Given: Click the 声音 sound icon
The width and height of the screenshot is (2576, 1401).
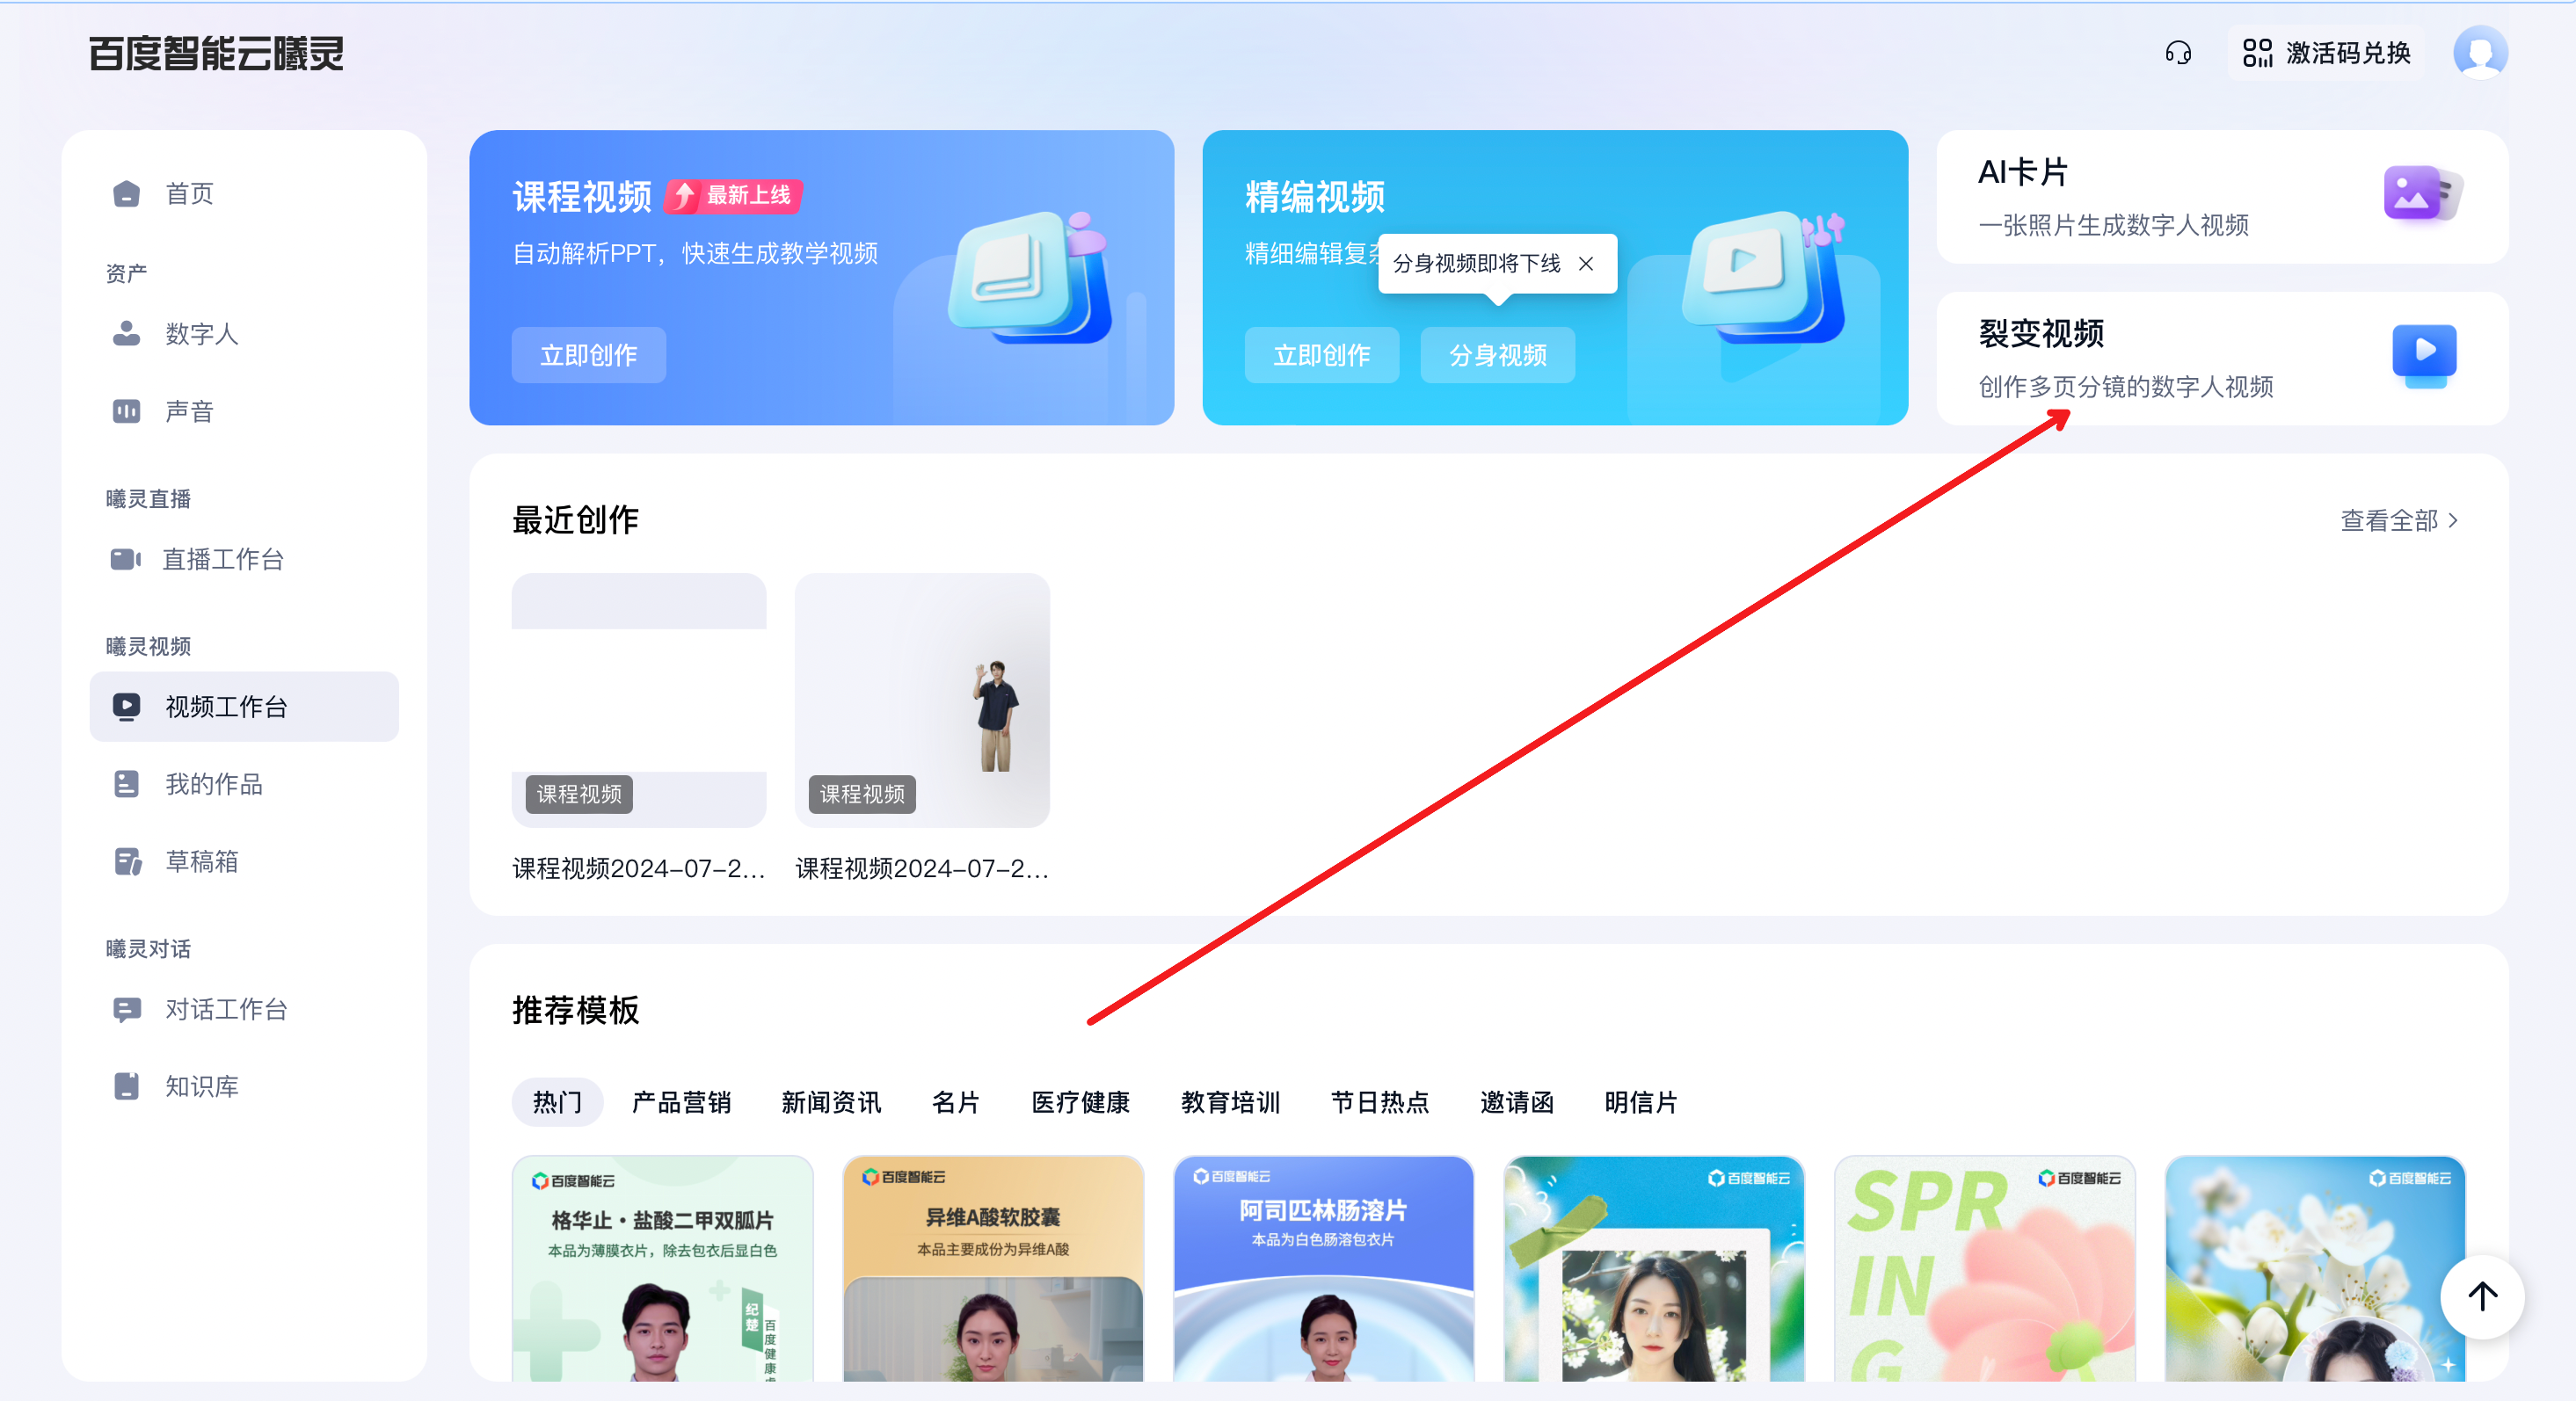Looking at the screenshot, I should [x=127, y=411].
